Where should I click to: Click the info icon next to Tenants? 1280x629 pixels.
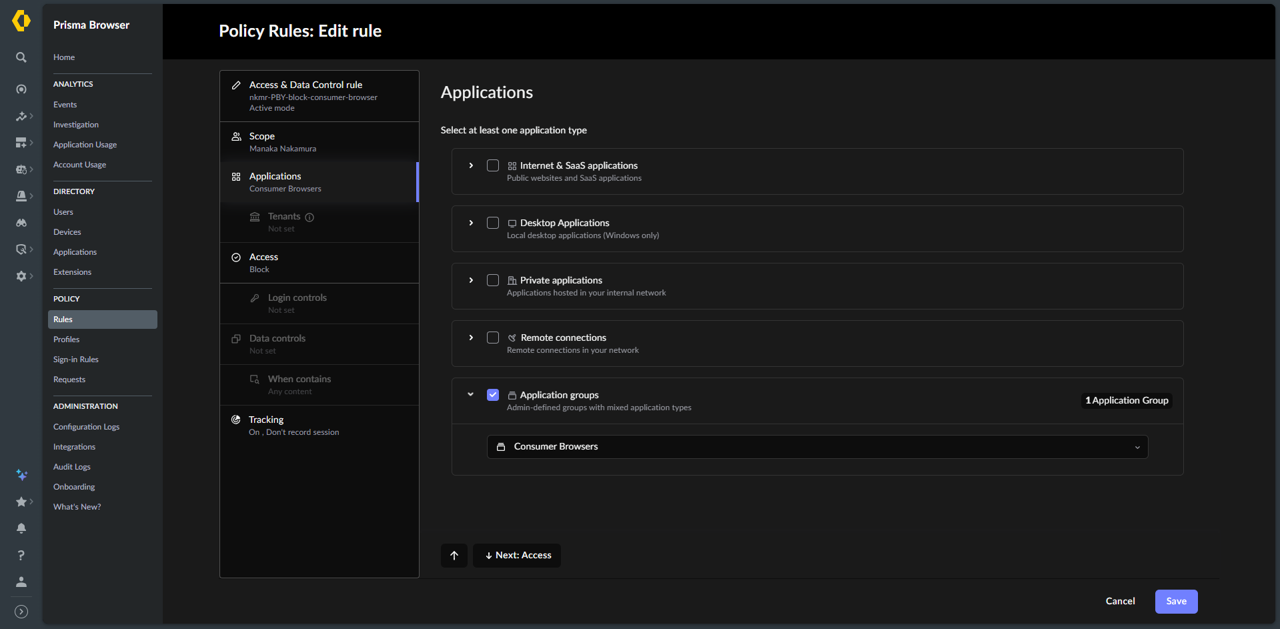[x=309, y=217]
